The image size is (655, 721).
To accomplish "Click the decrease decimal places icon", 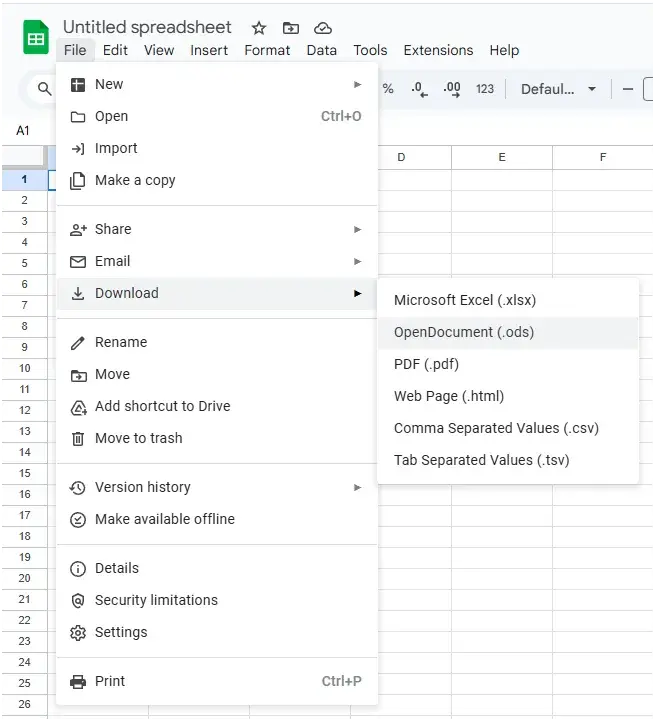I will [419, 89].
